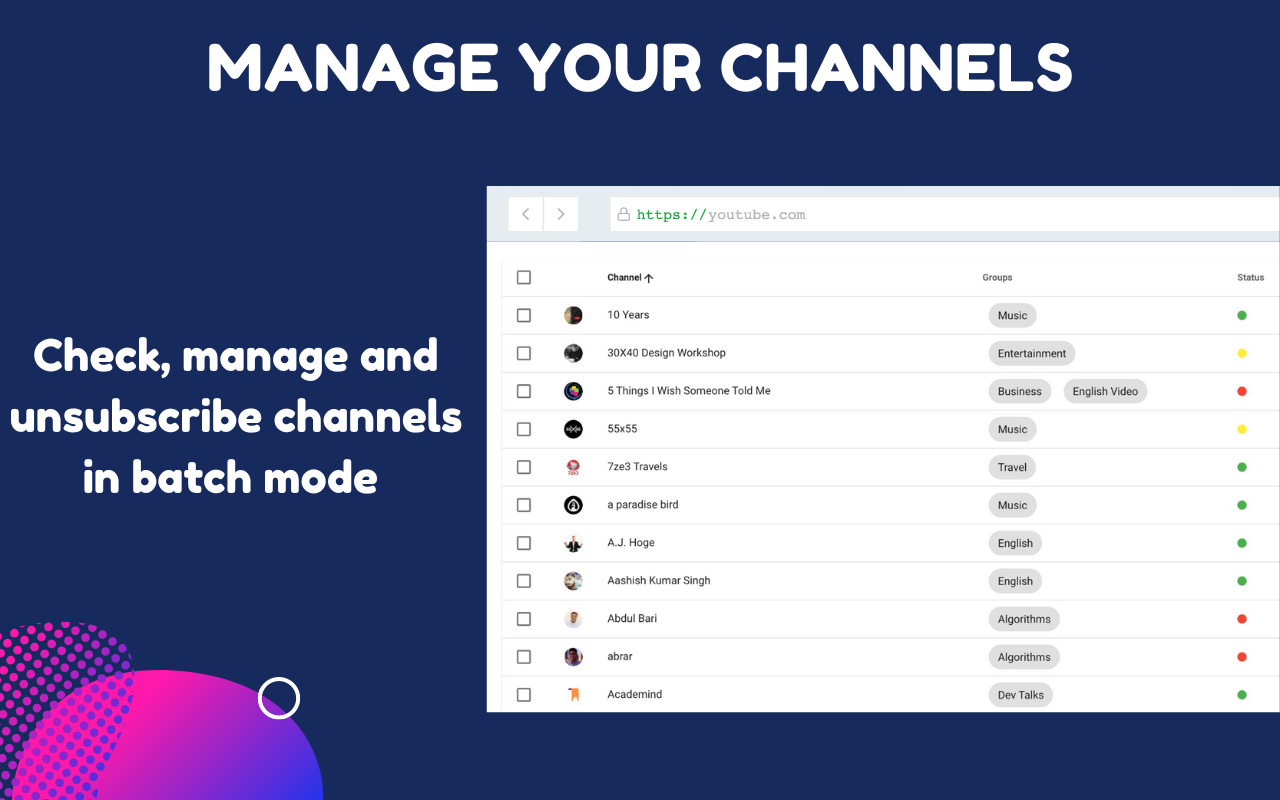Click the Groups column header
This screenshot has height=800, width=1280.
(x=997, y=277)
